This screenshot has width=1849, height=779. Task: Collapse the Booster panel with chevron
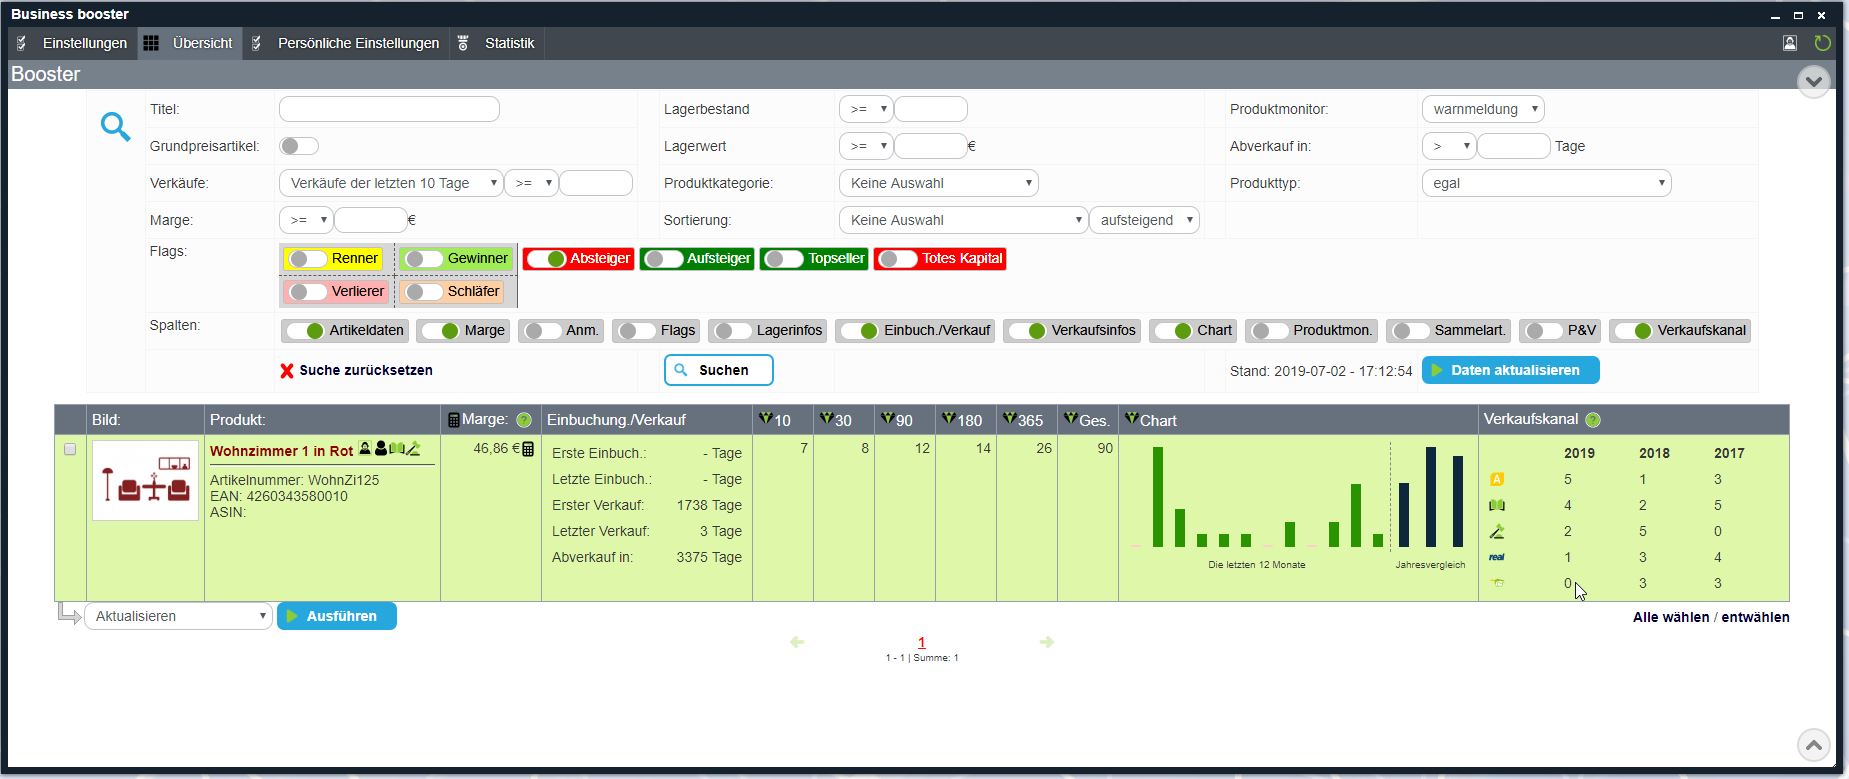(1813, 81)
